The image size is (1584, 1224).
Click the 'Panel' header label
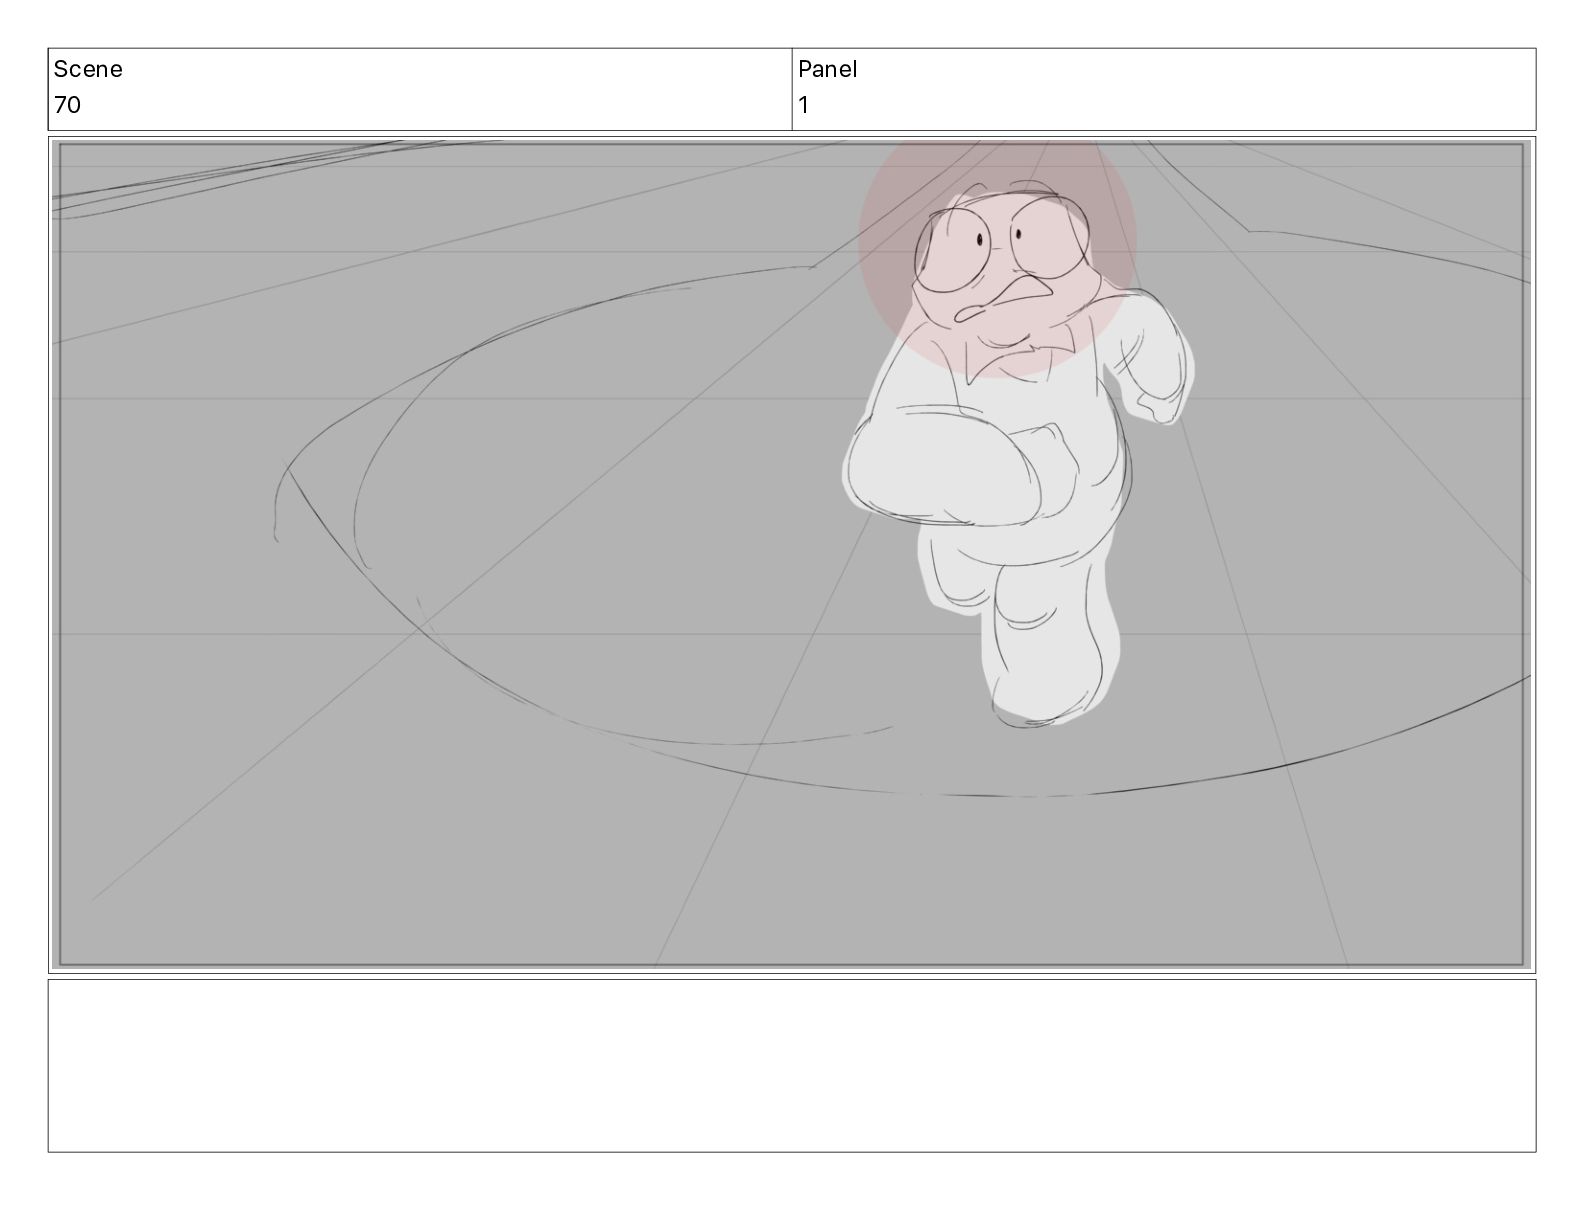click(827, 69)
